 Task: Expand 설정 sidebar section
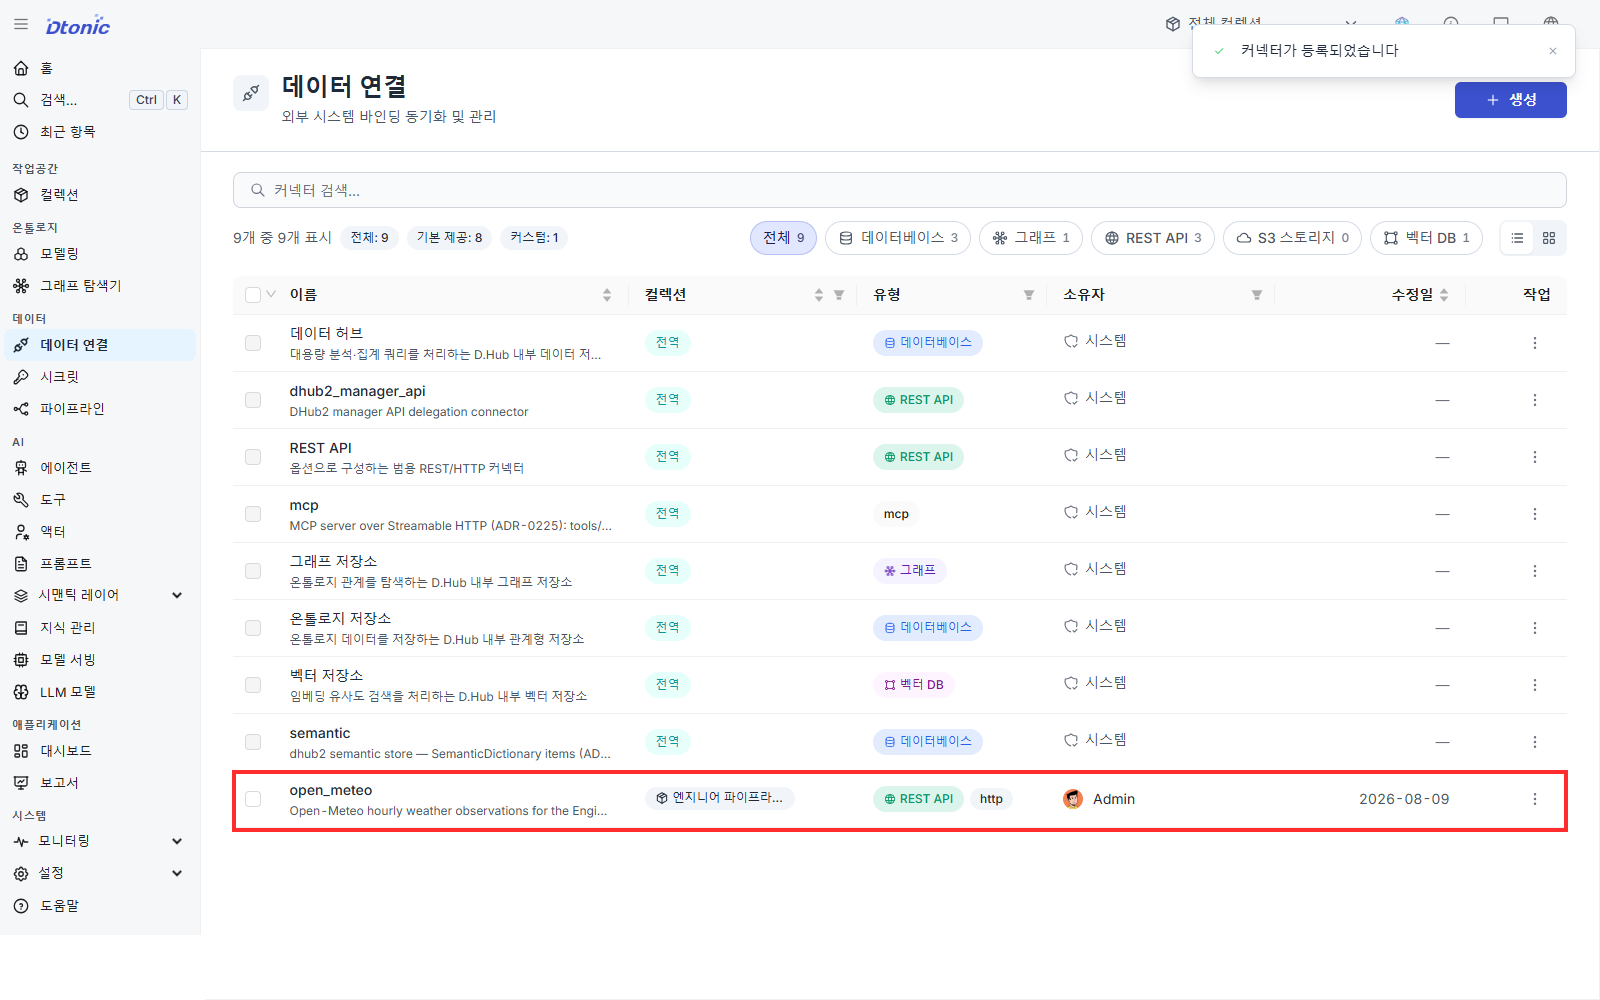[x=98, y=873]
